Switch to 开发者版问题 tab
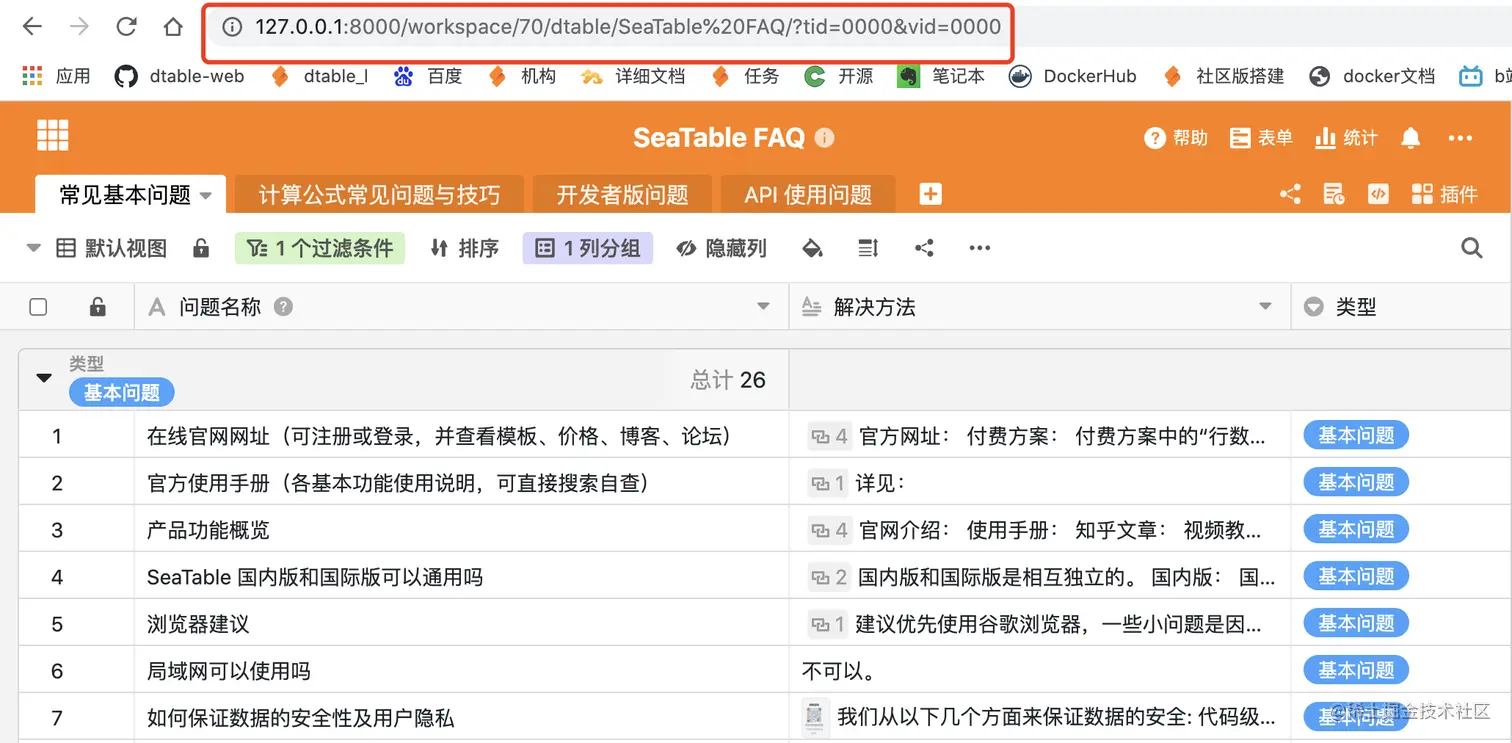This screenshot has width=1512, height=743. [x=622, y=195]
